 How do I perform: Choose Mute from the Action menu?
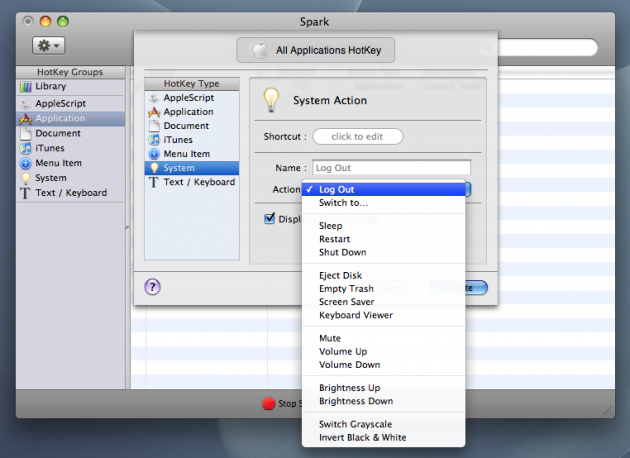tap(384, 338)
